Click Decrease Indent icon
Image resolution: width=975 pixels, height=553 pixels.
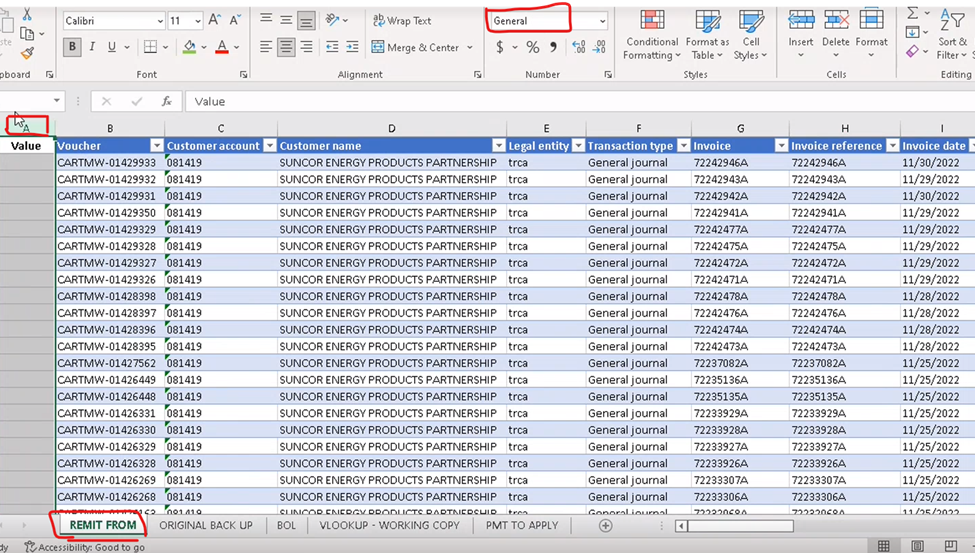point(332,47)
